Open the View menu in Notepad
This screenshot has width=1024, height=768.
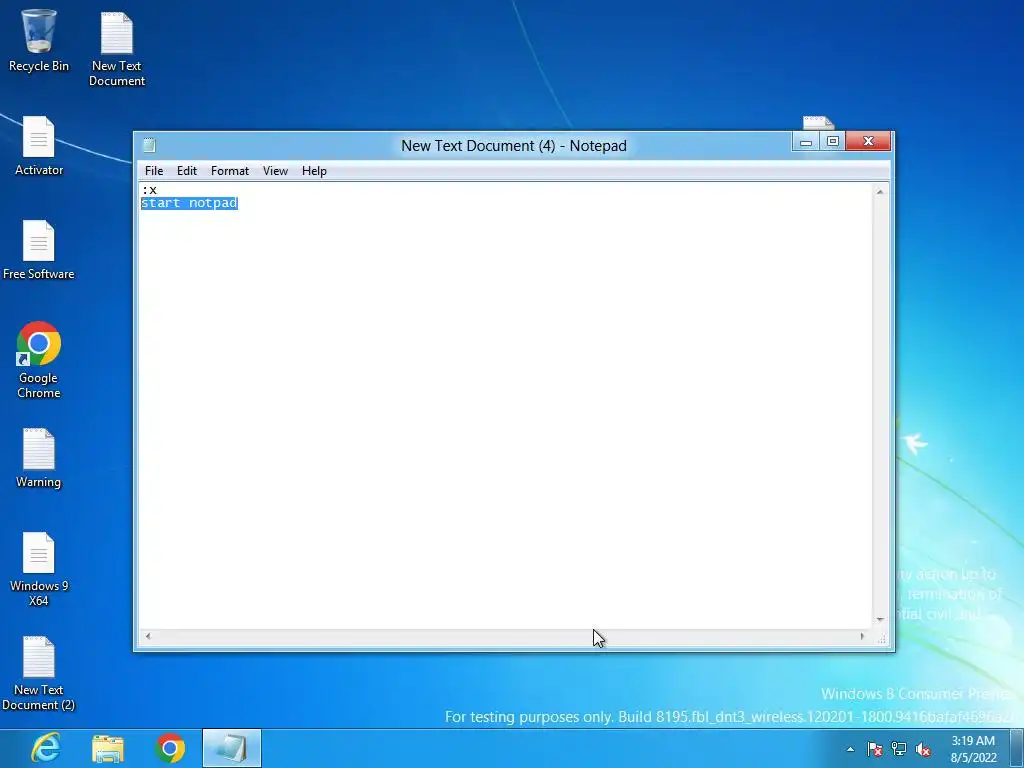[276, 170]
